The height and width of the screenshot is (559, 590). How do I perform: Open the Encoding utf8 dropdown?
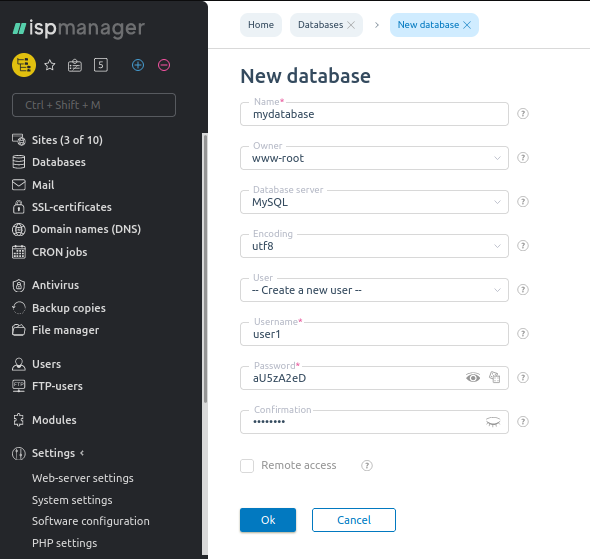[x=374, y=246]
